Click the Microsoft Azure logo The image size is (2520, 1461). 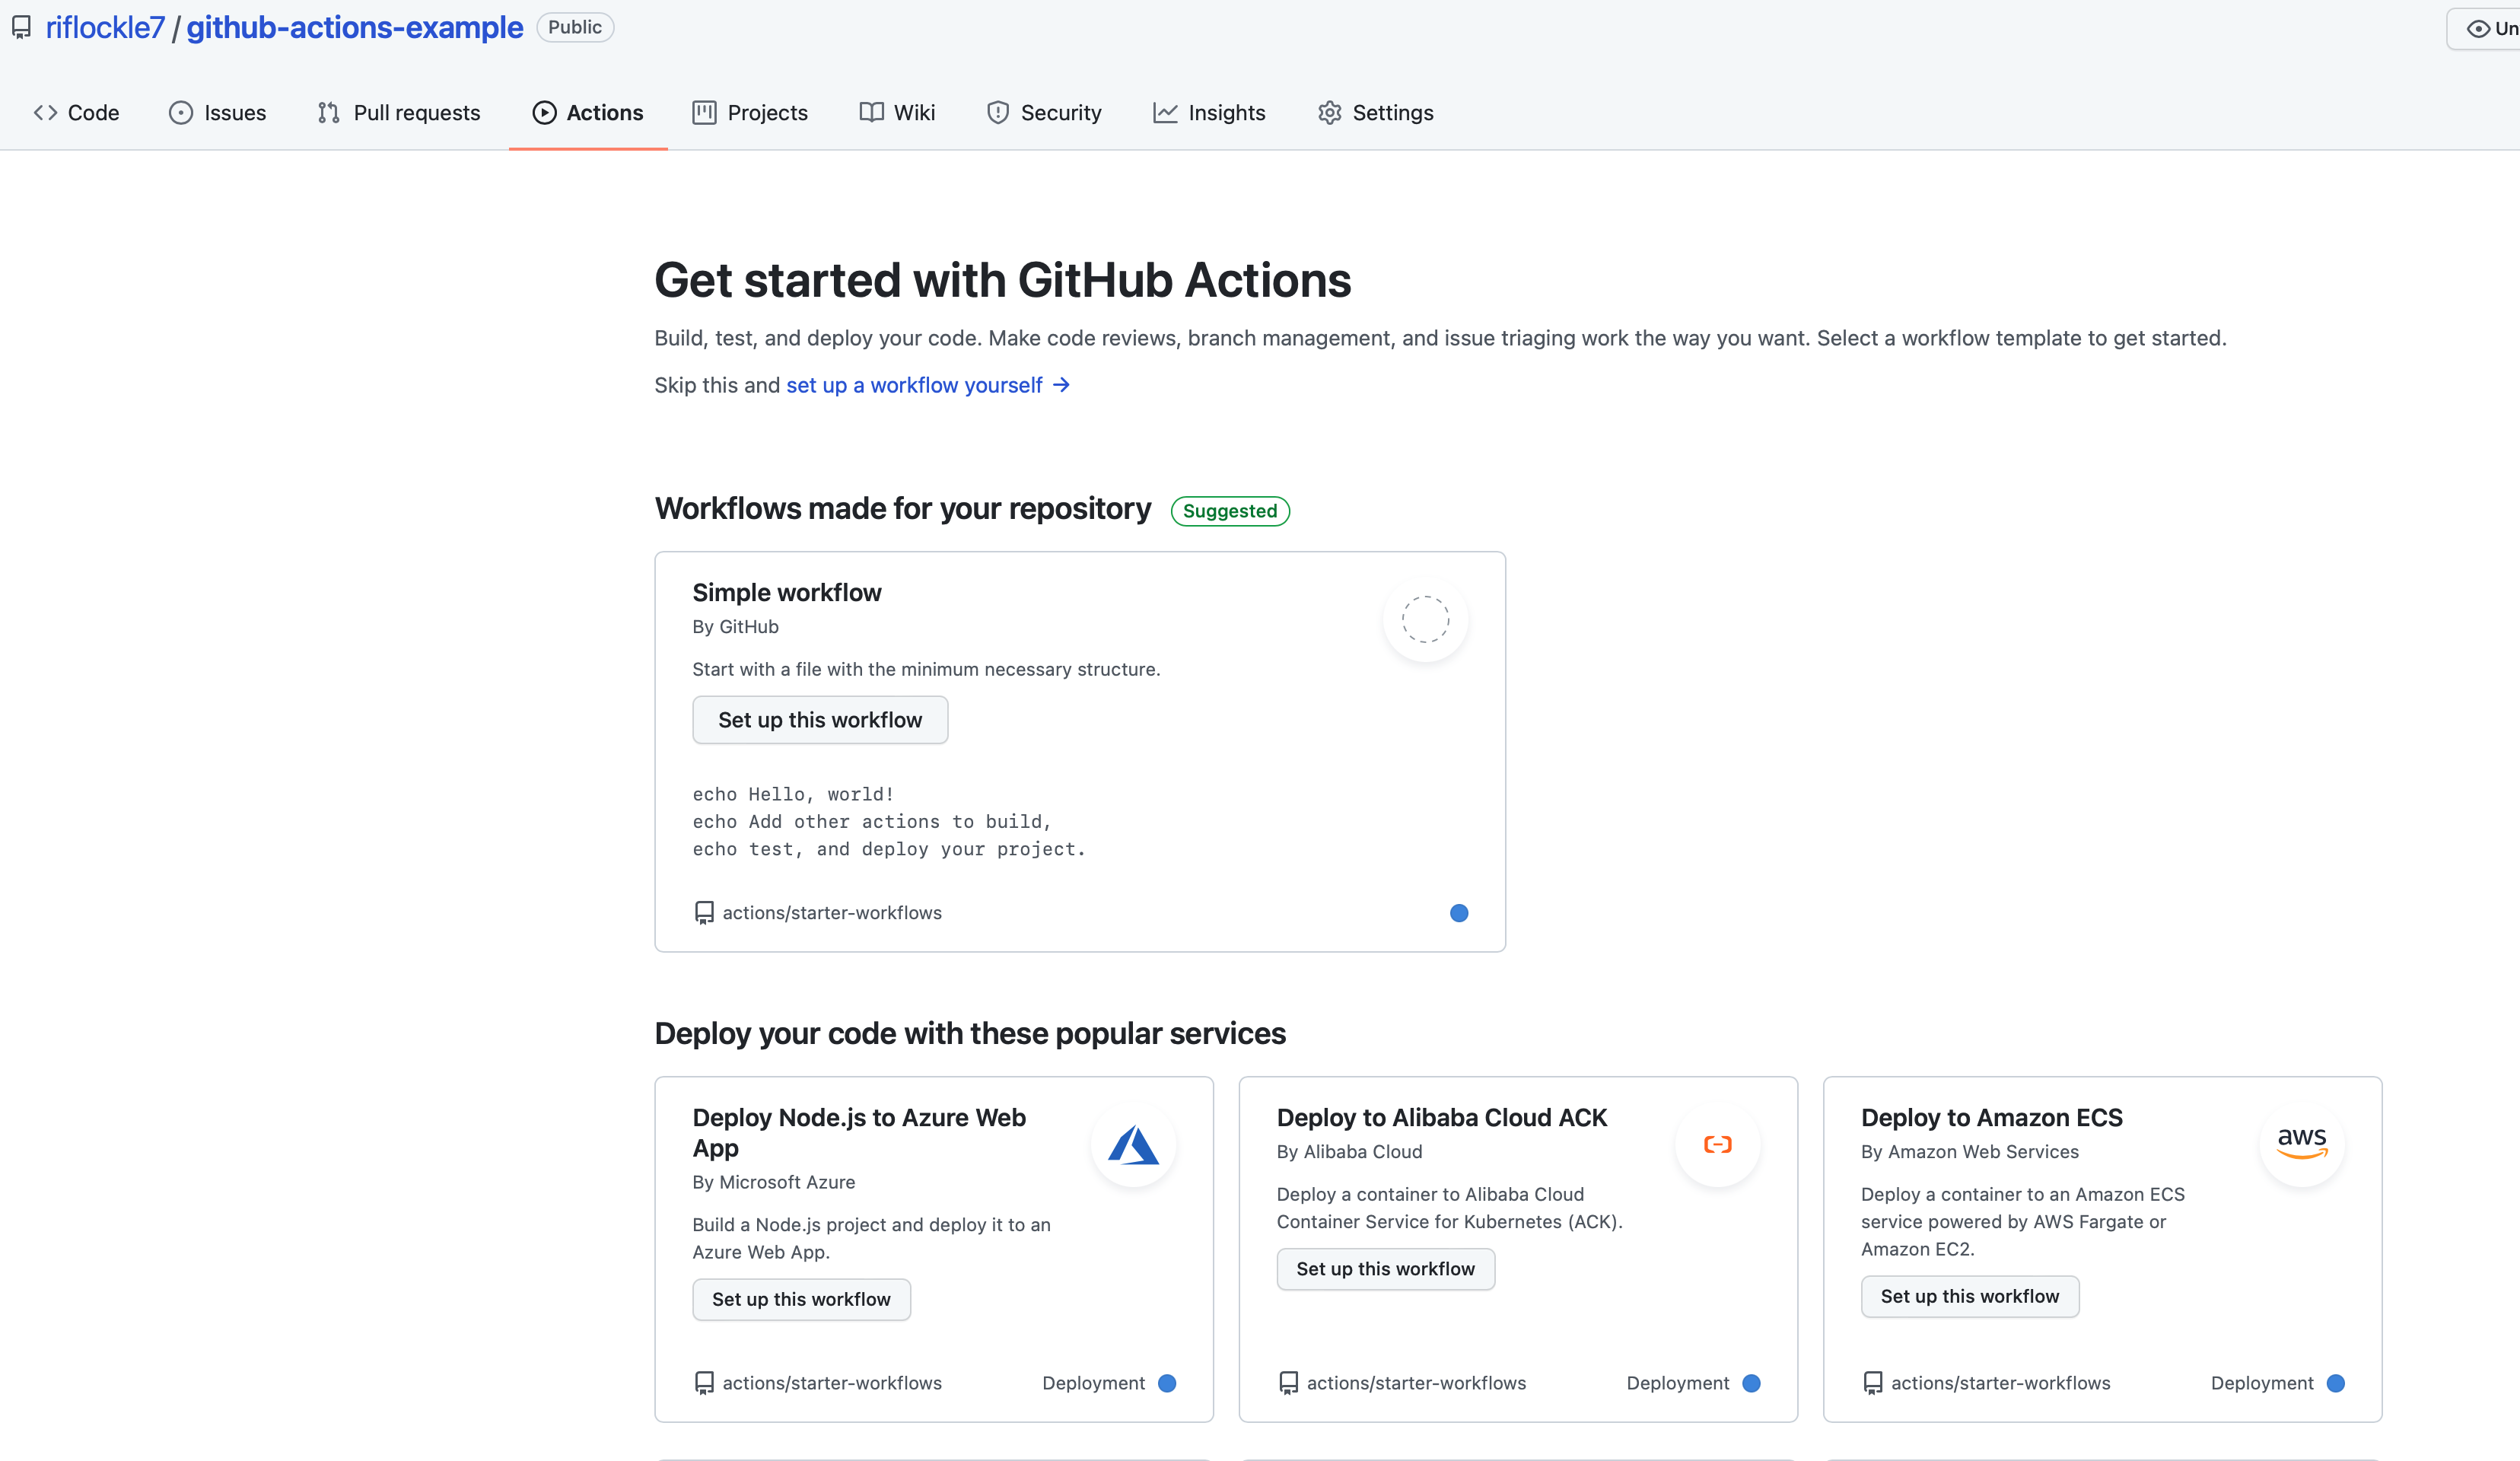click(x=1133, y=1145)
